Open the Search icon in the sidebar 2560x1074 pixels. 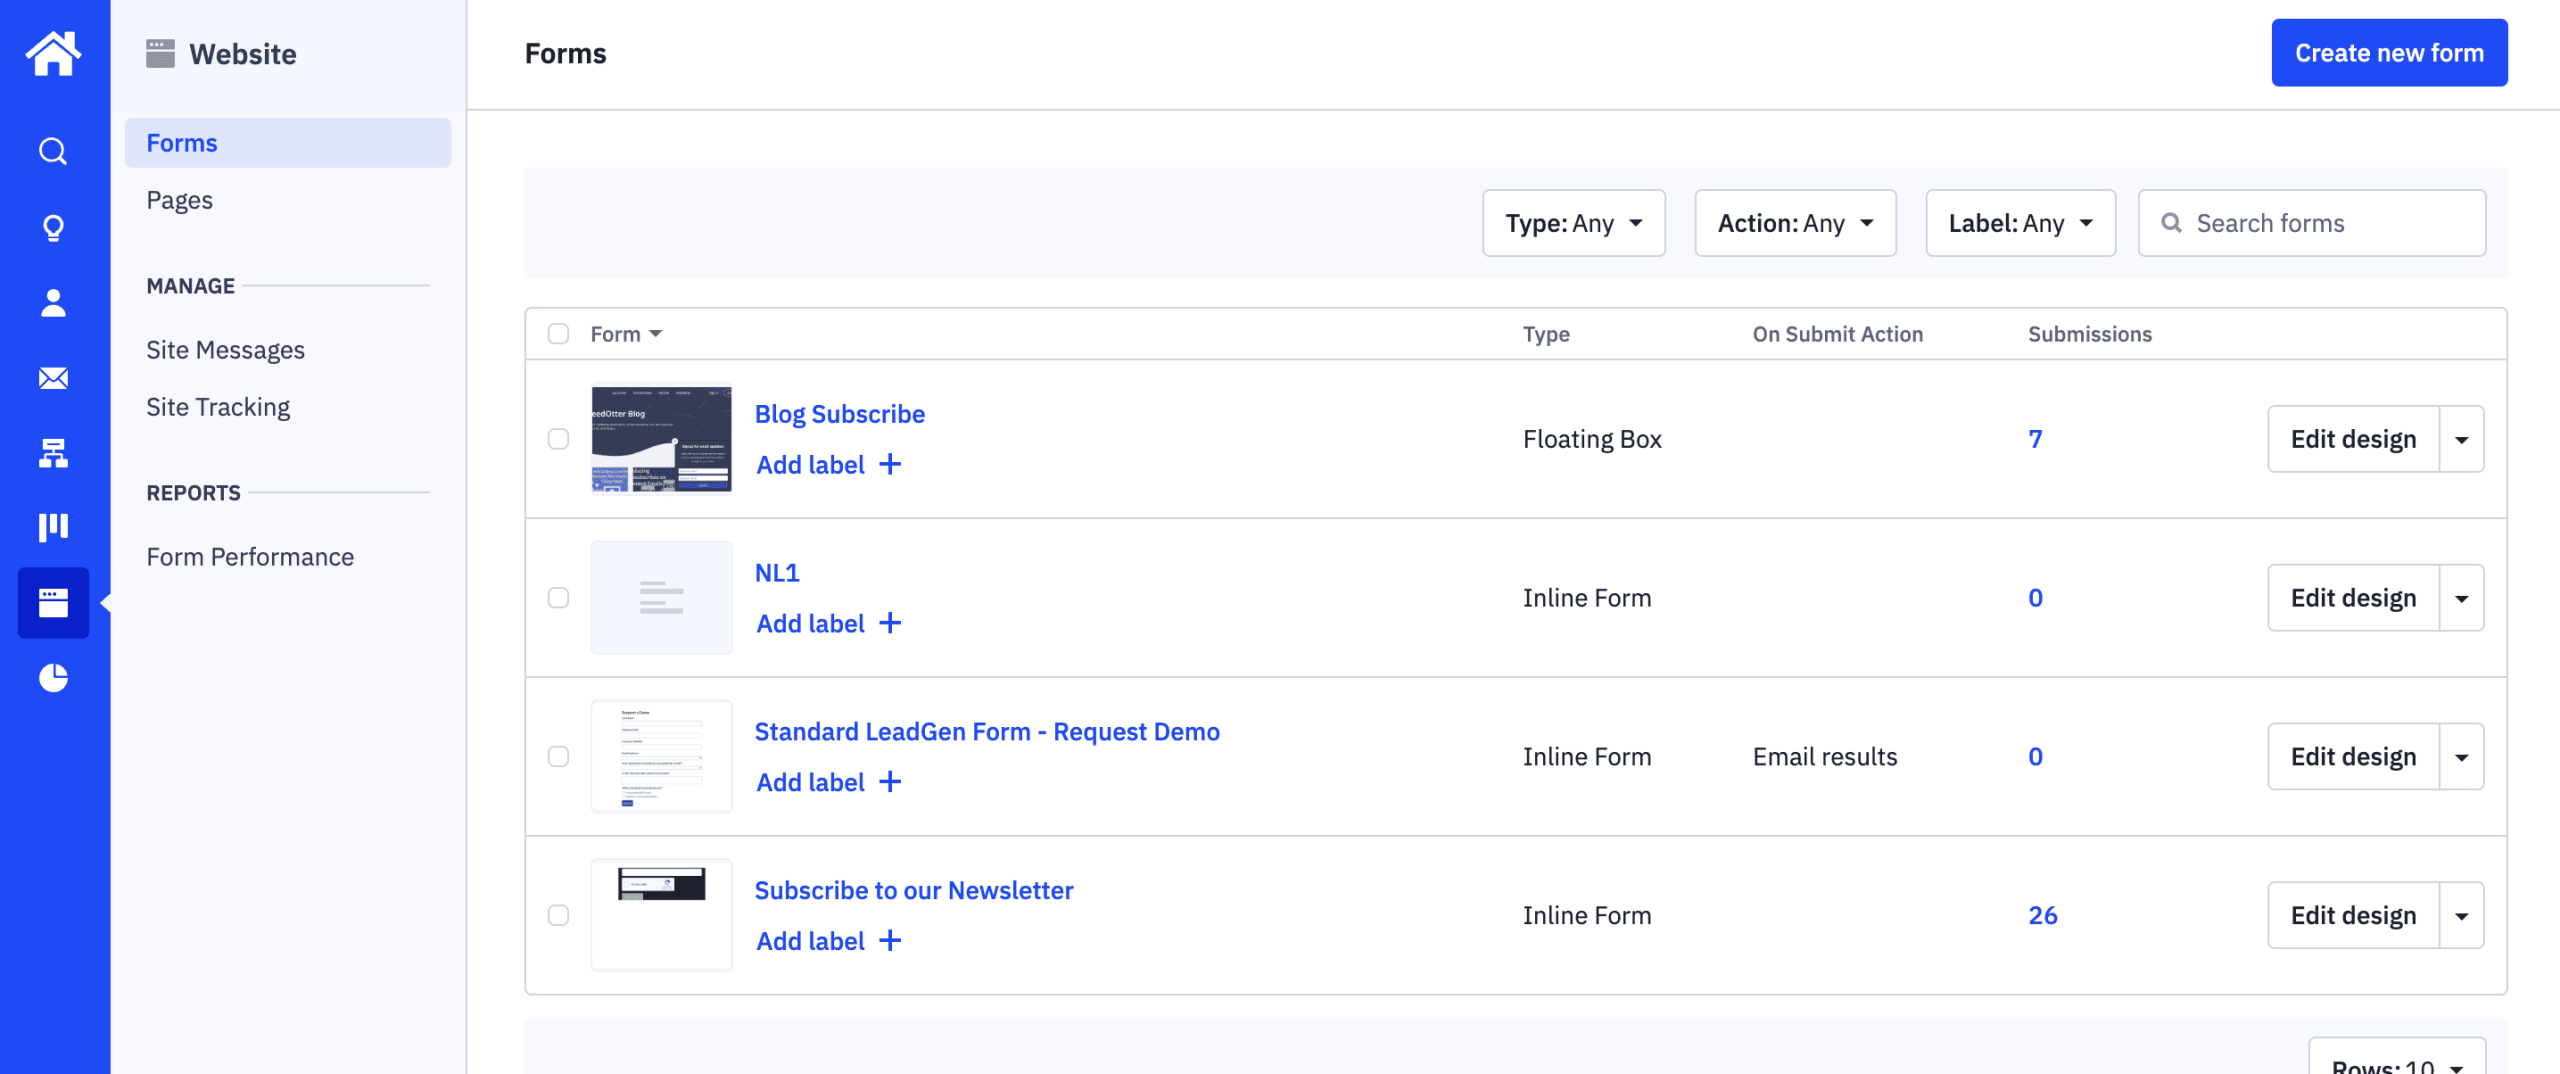(52, 151)
